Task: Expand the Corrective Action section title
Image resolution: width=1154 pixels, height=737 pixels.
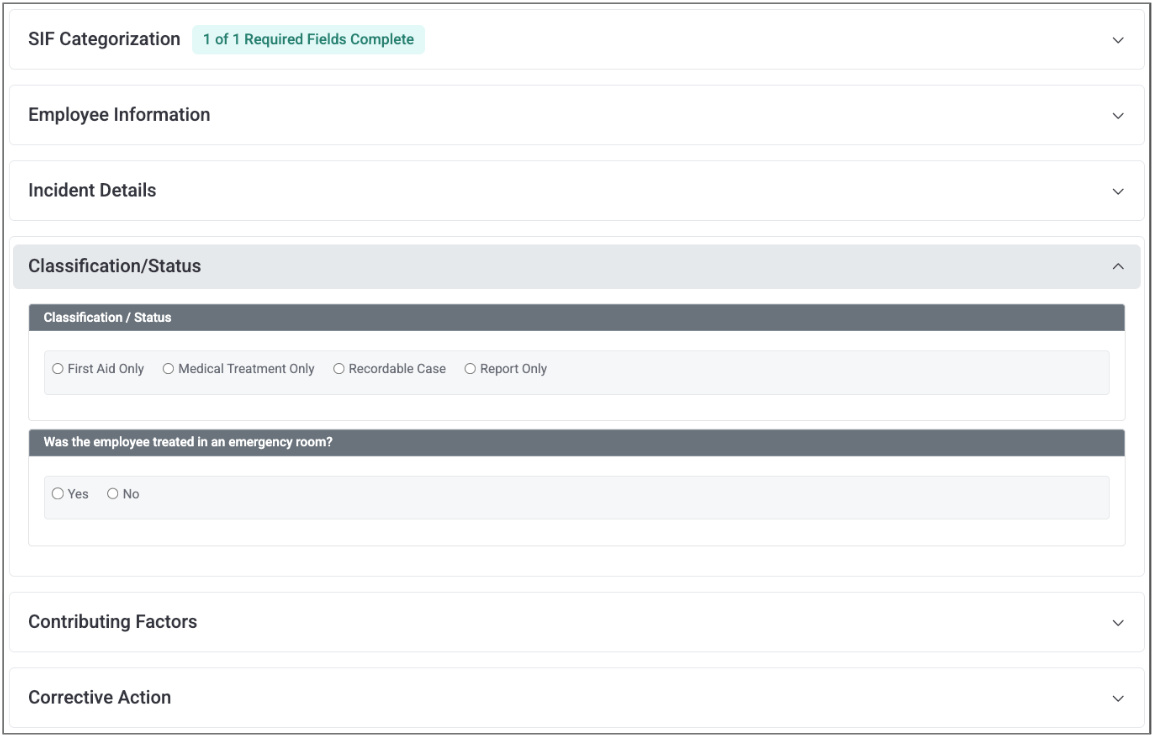Action: (99, 697)
